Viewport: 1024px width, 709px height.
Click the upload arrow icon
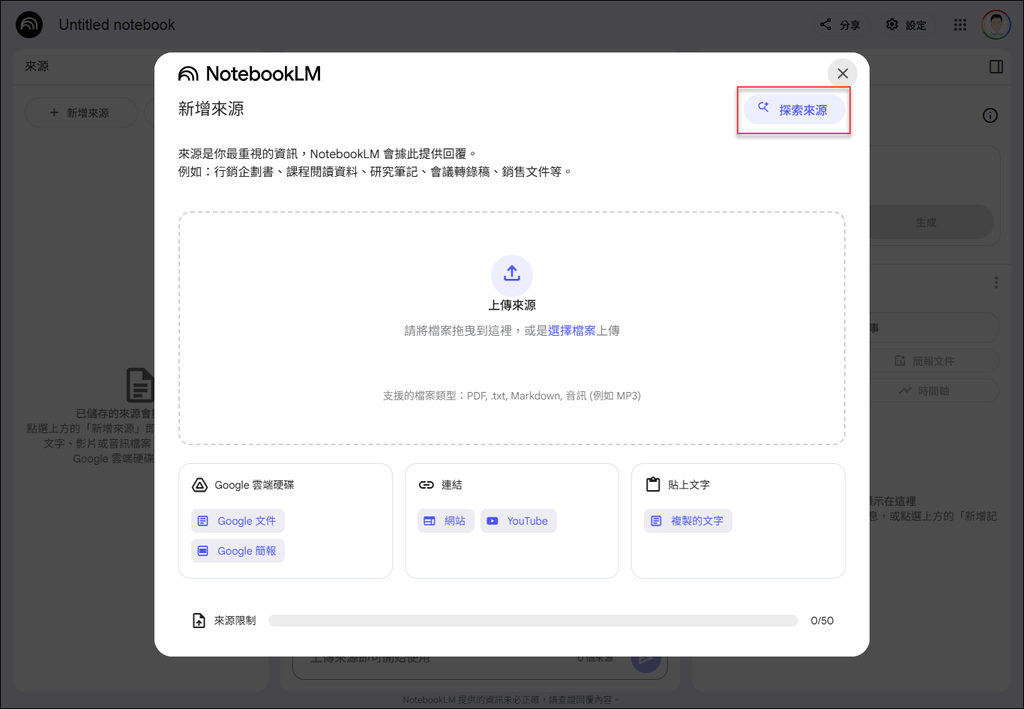pos(512,275)
